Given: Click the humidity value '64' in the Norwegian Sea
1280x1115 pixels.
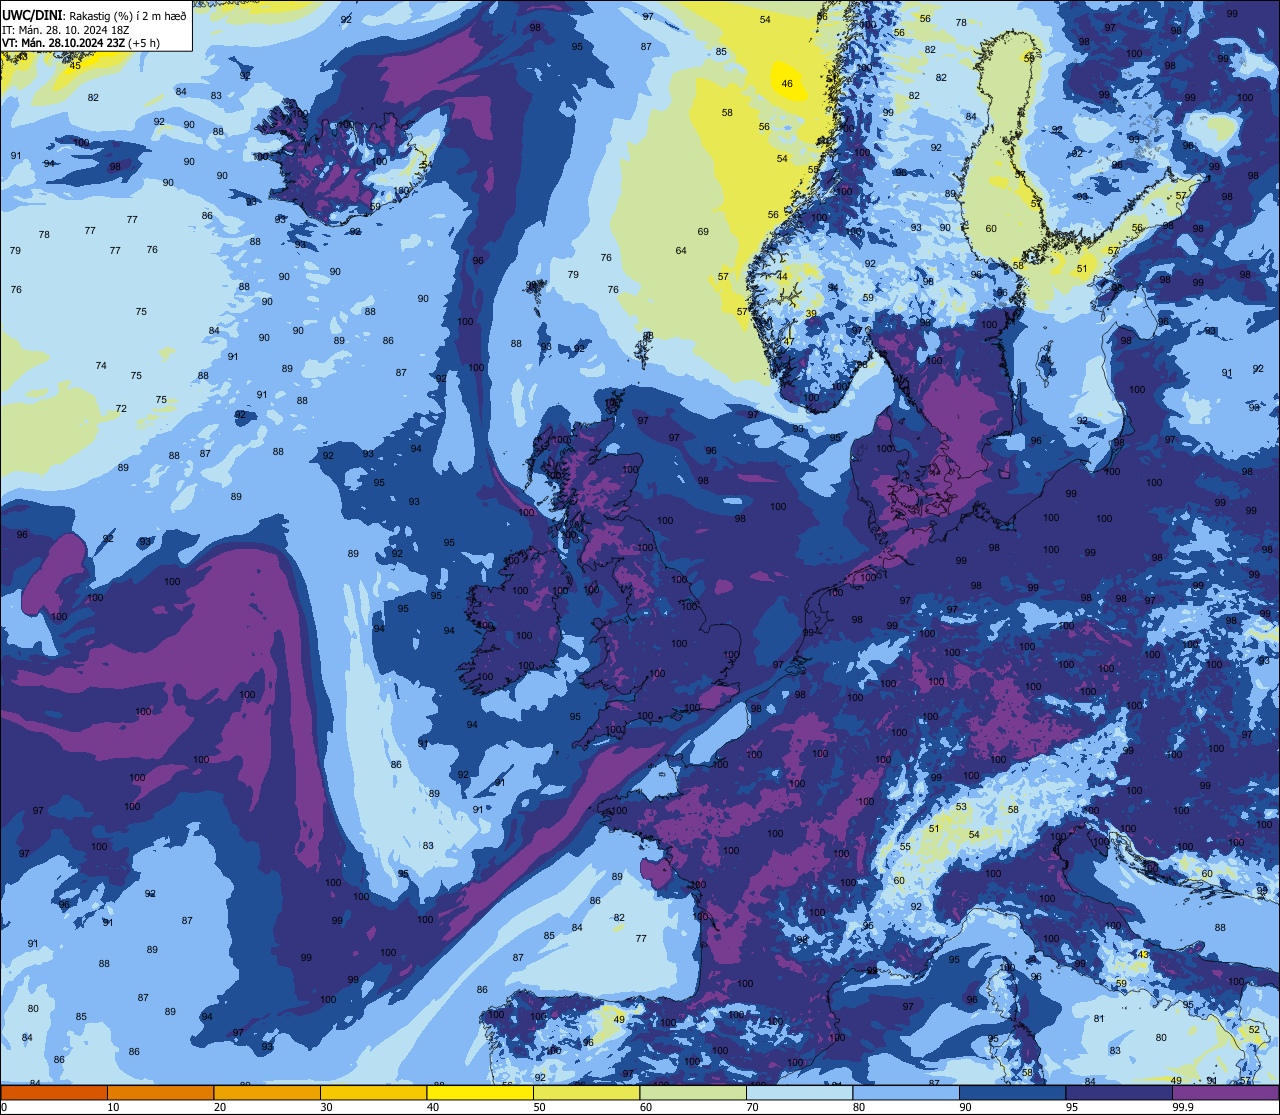Looking at the screenshot, I should [681, 251].
